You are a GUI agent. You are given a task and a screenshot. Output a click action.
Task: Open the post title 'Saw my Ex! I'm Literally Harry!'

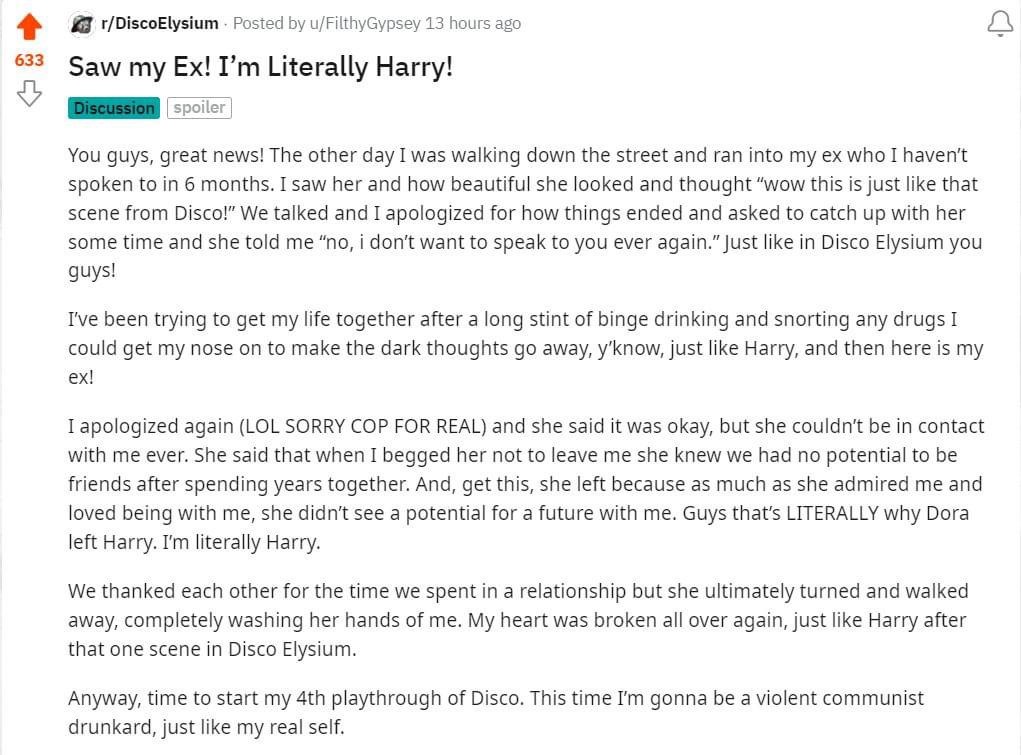(260, 66)
